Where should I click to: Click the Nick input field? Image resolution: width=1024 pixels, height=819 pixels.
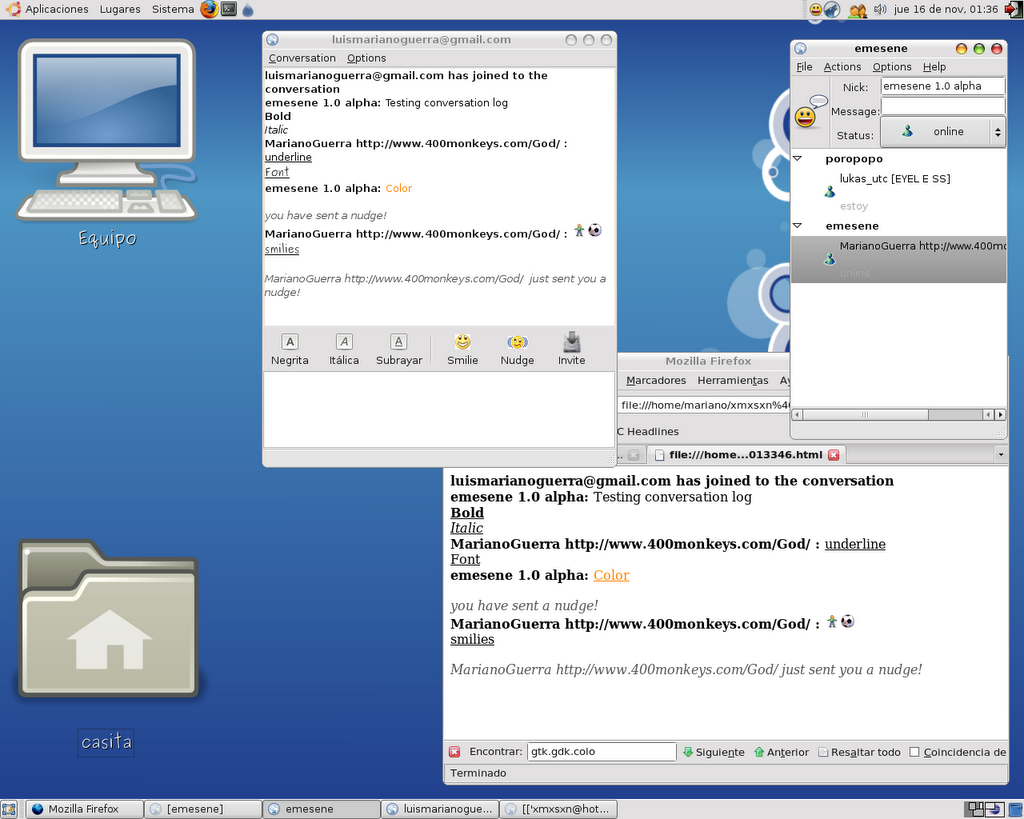click(942, 86)
